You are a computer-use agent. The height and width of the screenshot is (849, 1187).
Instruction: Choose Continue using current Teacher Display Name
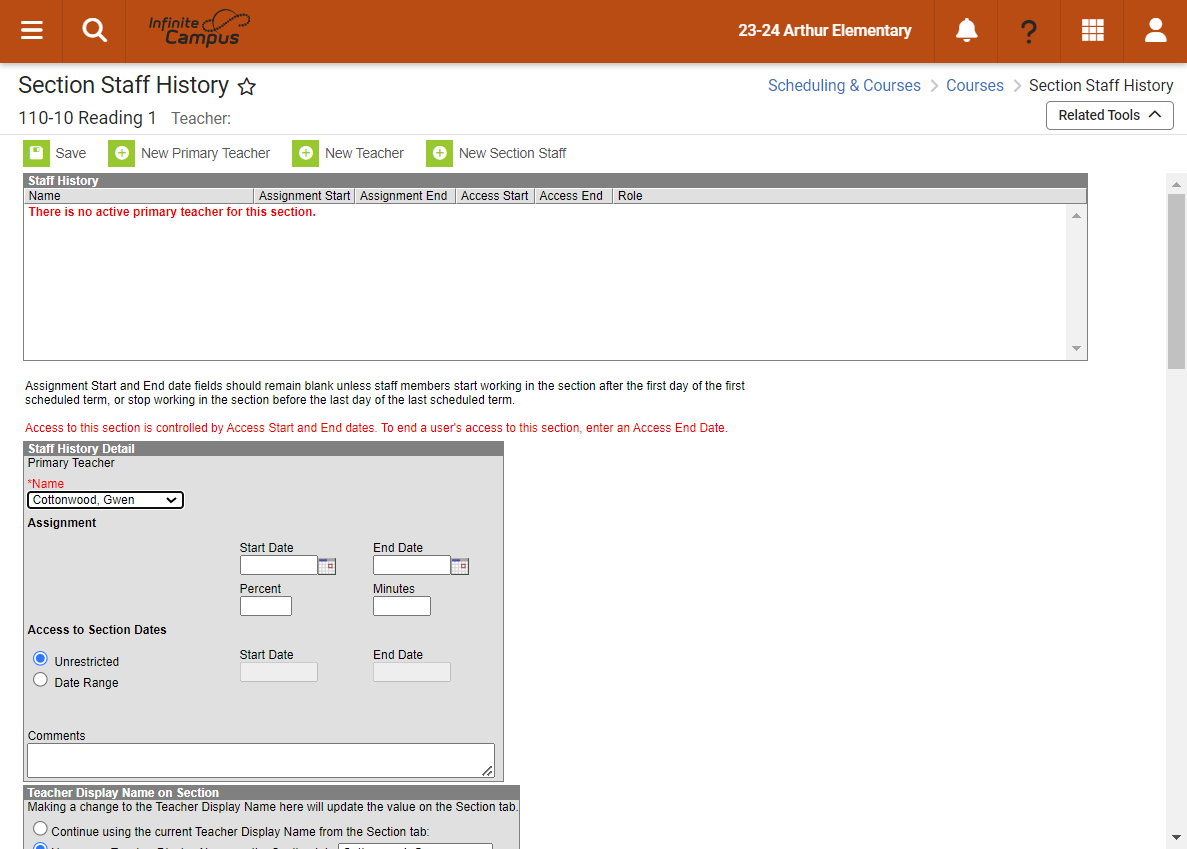tap(40, 829)
